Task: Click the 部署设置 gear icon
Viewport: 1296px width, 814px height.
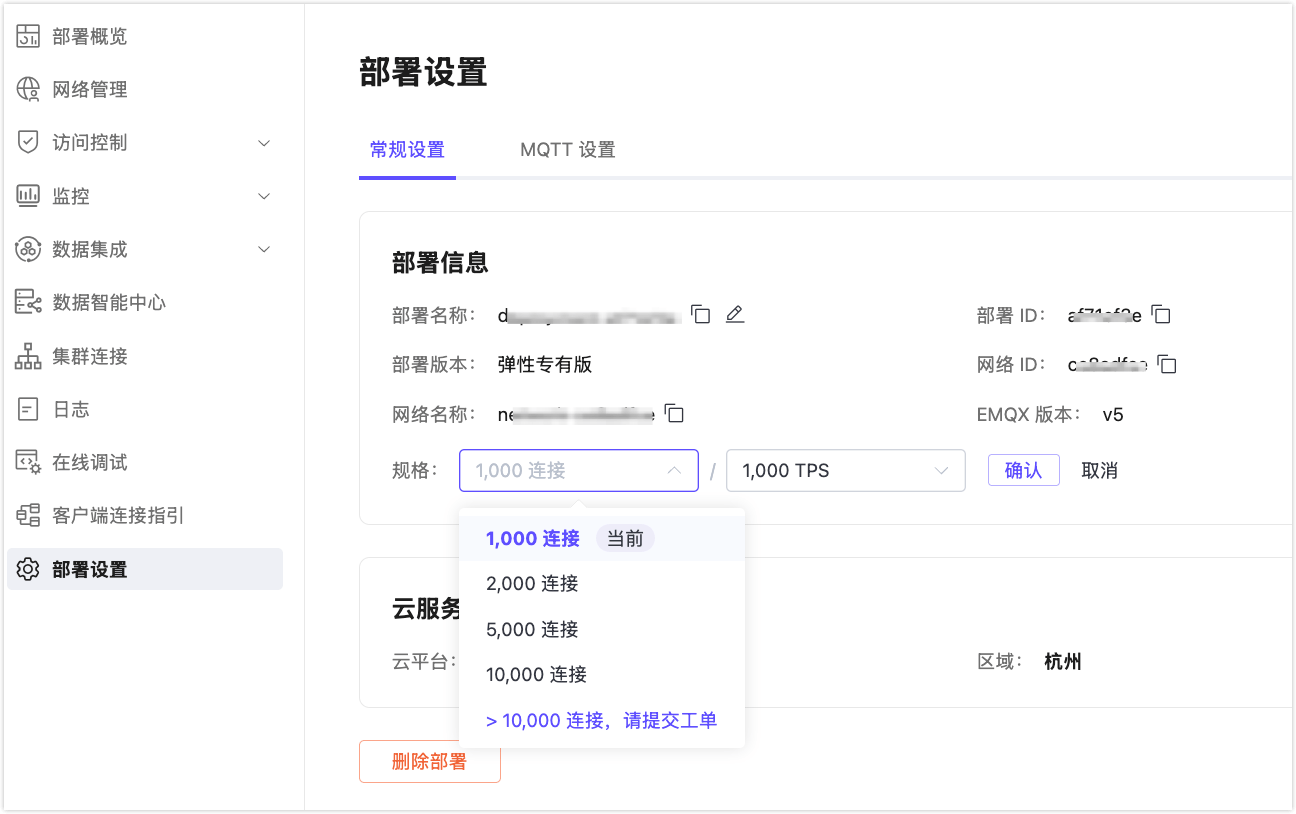Action: [x=28, y=570]
